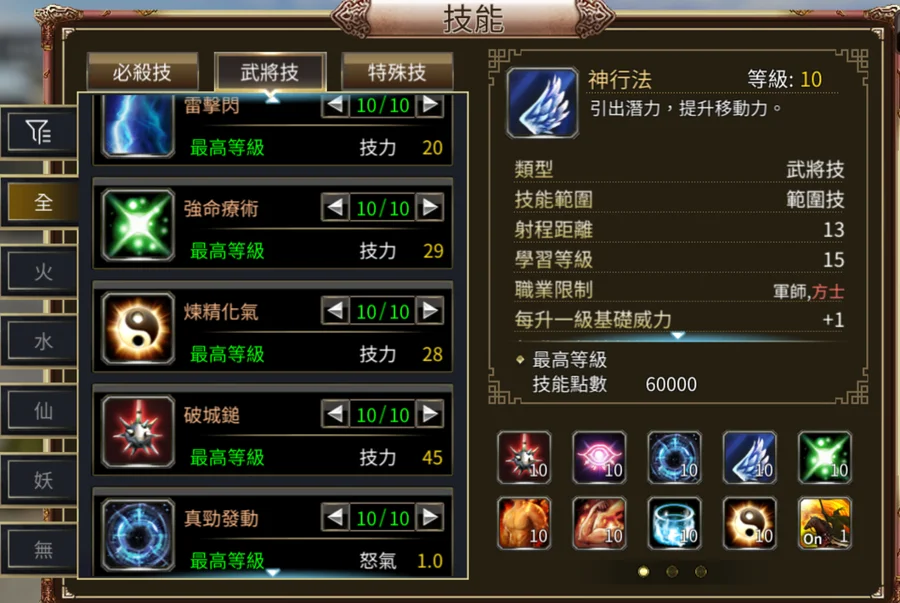Select the 水 element filter
Viewport: 900px width, 603px height.
coord(42,341)
